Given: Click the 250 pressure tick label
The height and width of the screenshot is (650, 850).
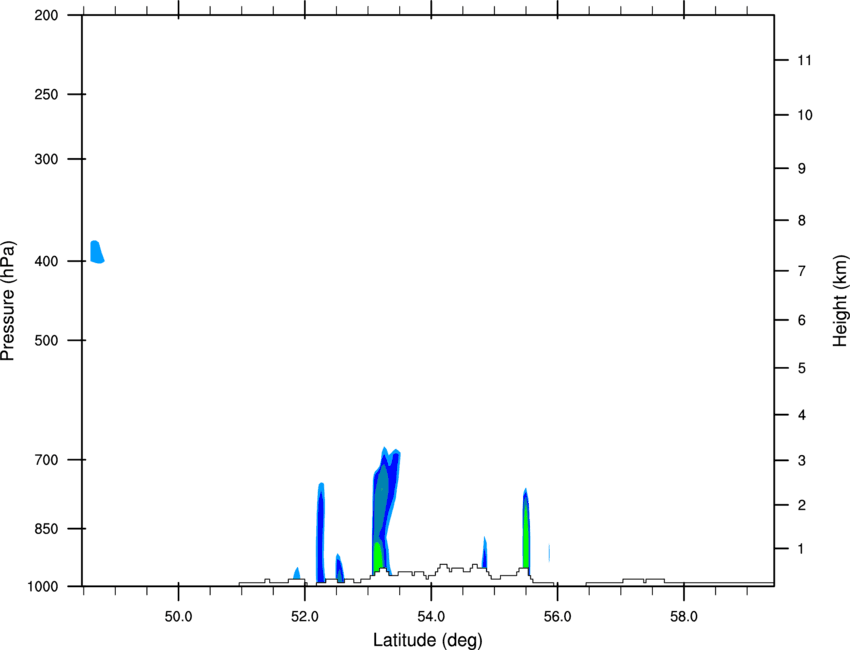Looking at the screenshot, I should [x=46, y=94].
